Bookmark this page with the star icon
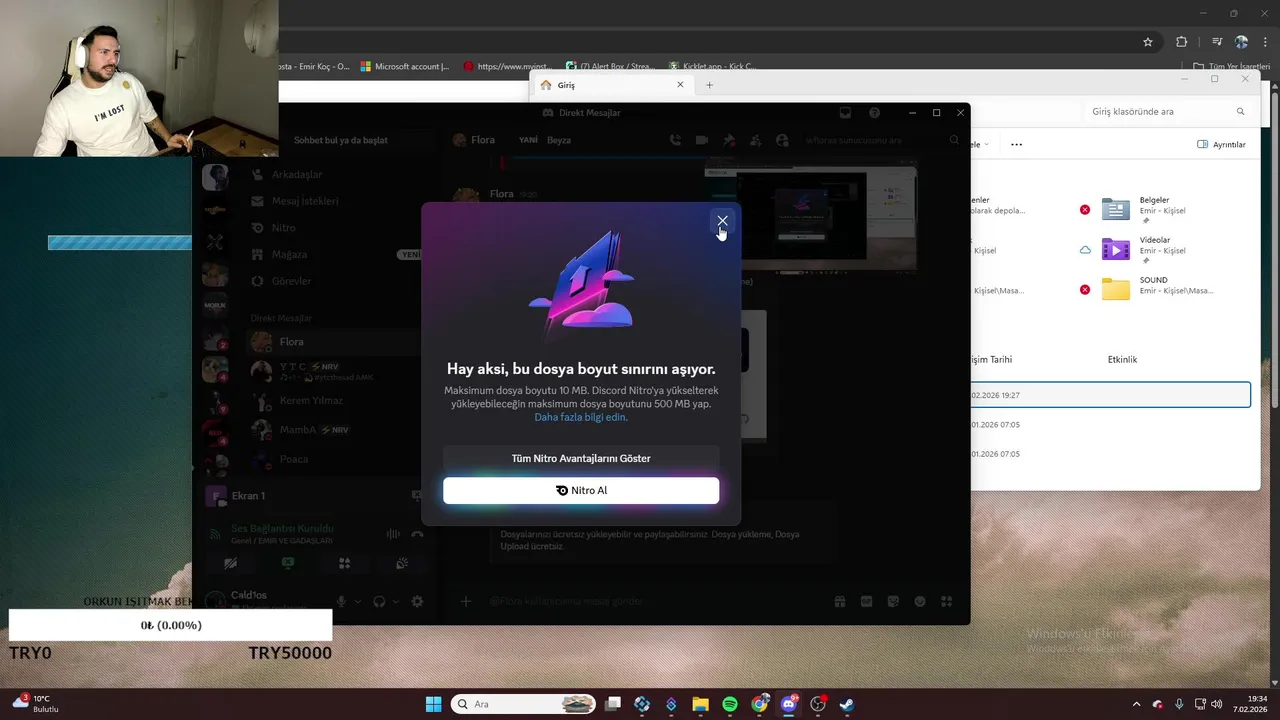 point(1148,42)
